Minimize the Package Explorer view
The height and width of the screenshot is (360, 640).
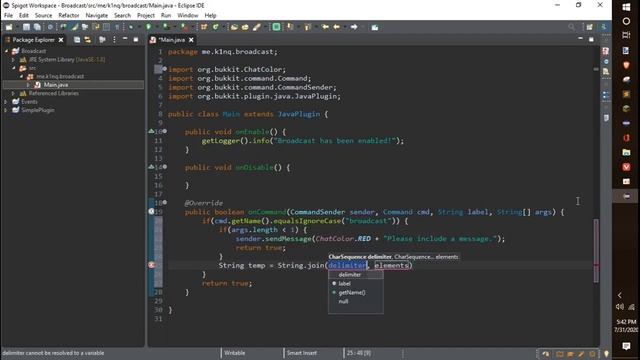click(x=125, y=39)
